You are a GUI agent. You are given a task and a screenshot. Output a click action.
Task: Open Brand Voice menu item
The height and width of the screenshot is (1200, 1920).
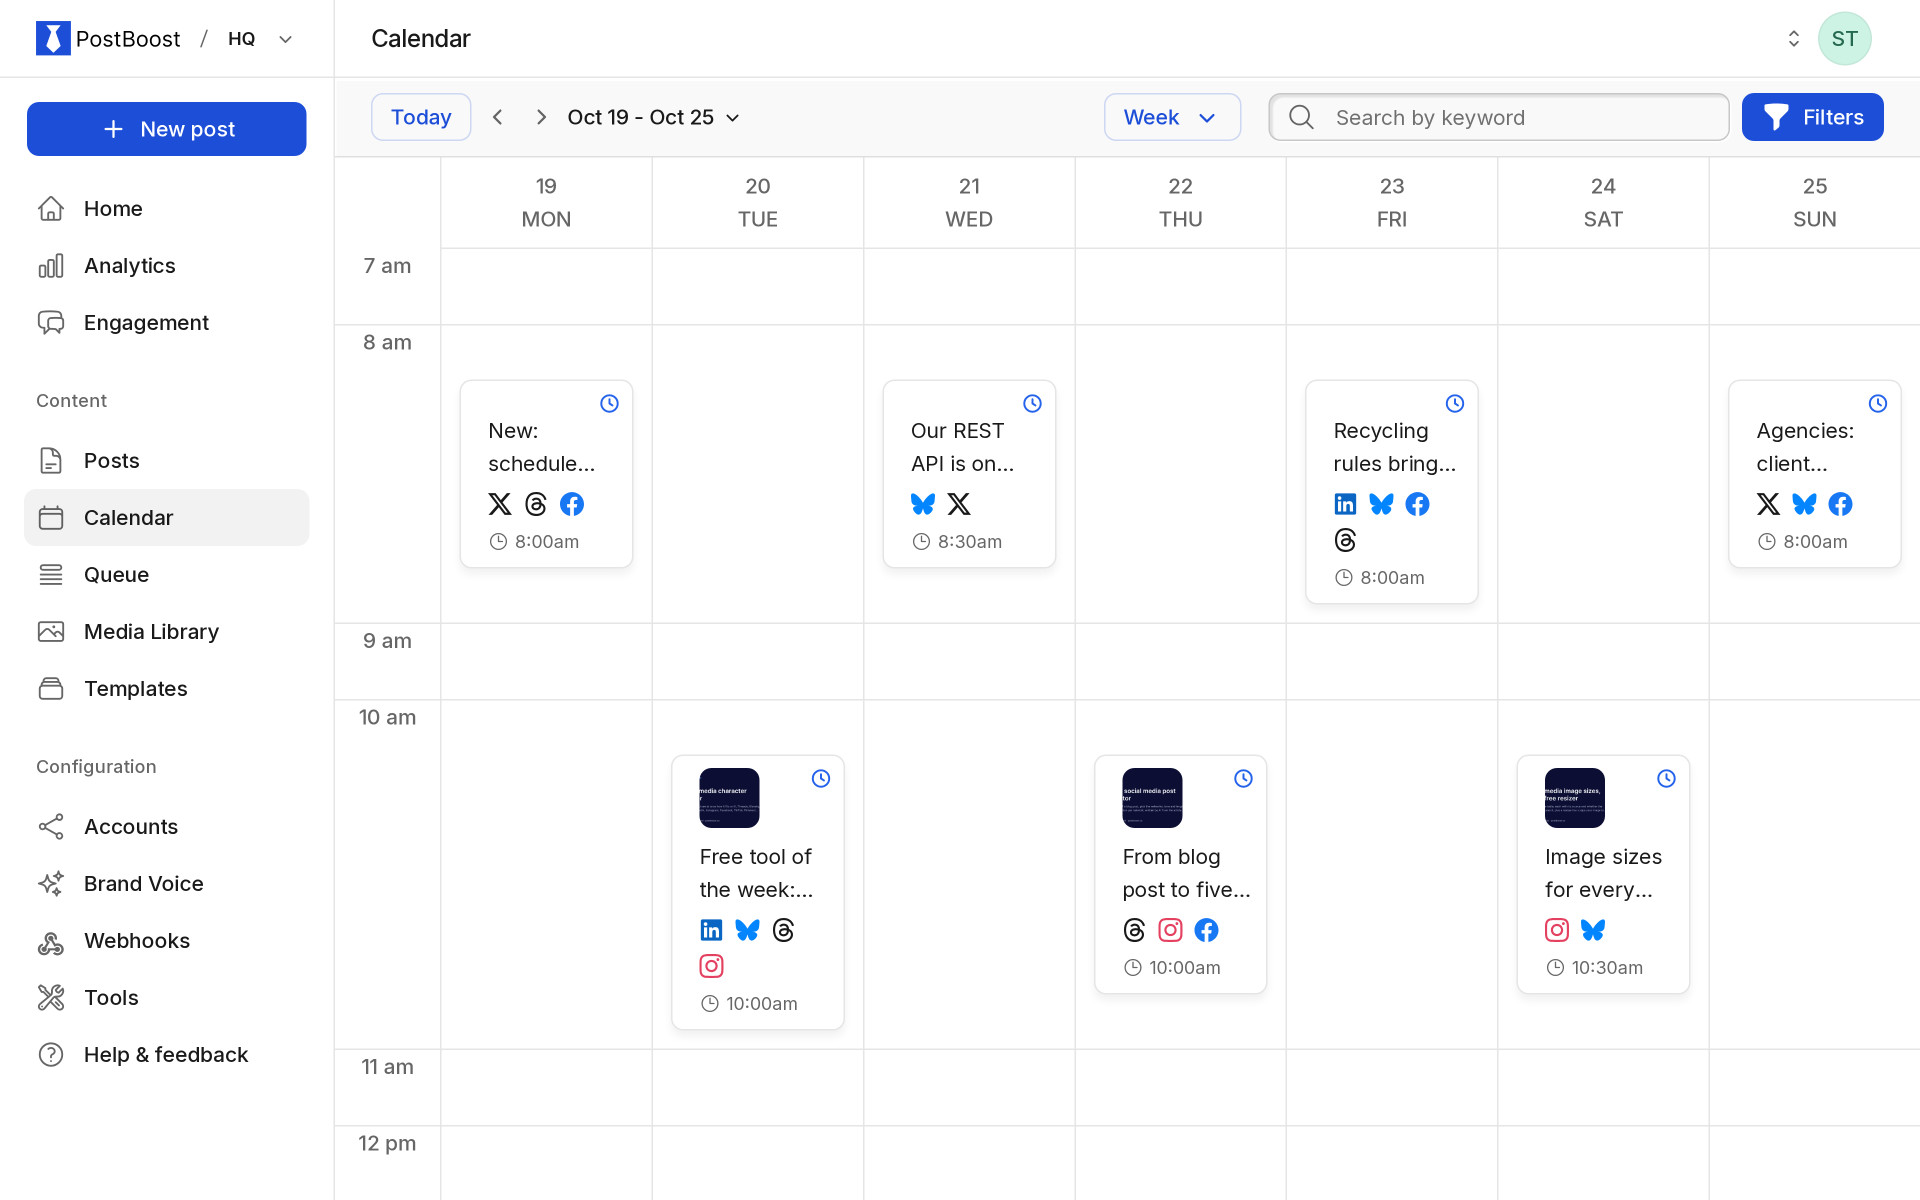(167, 883)
